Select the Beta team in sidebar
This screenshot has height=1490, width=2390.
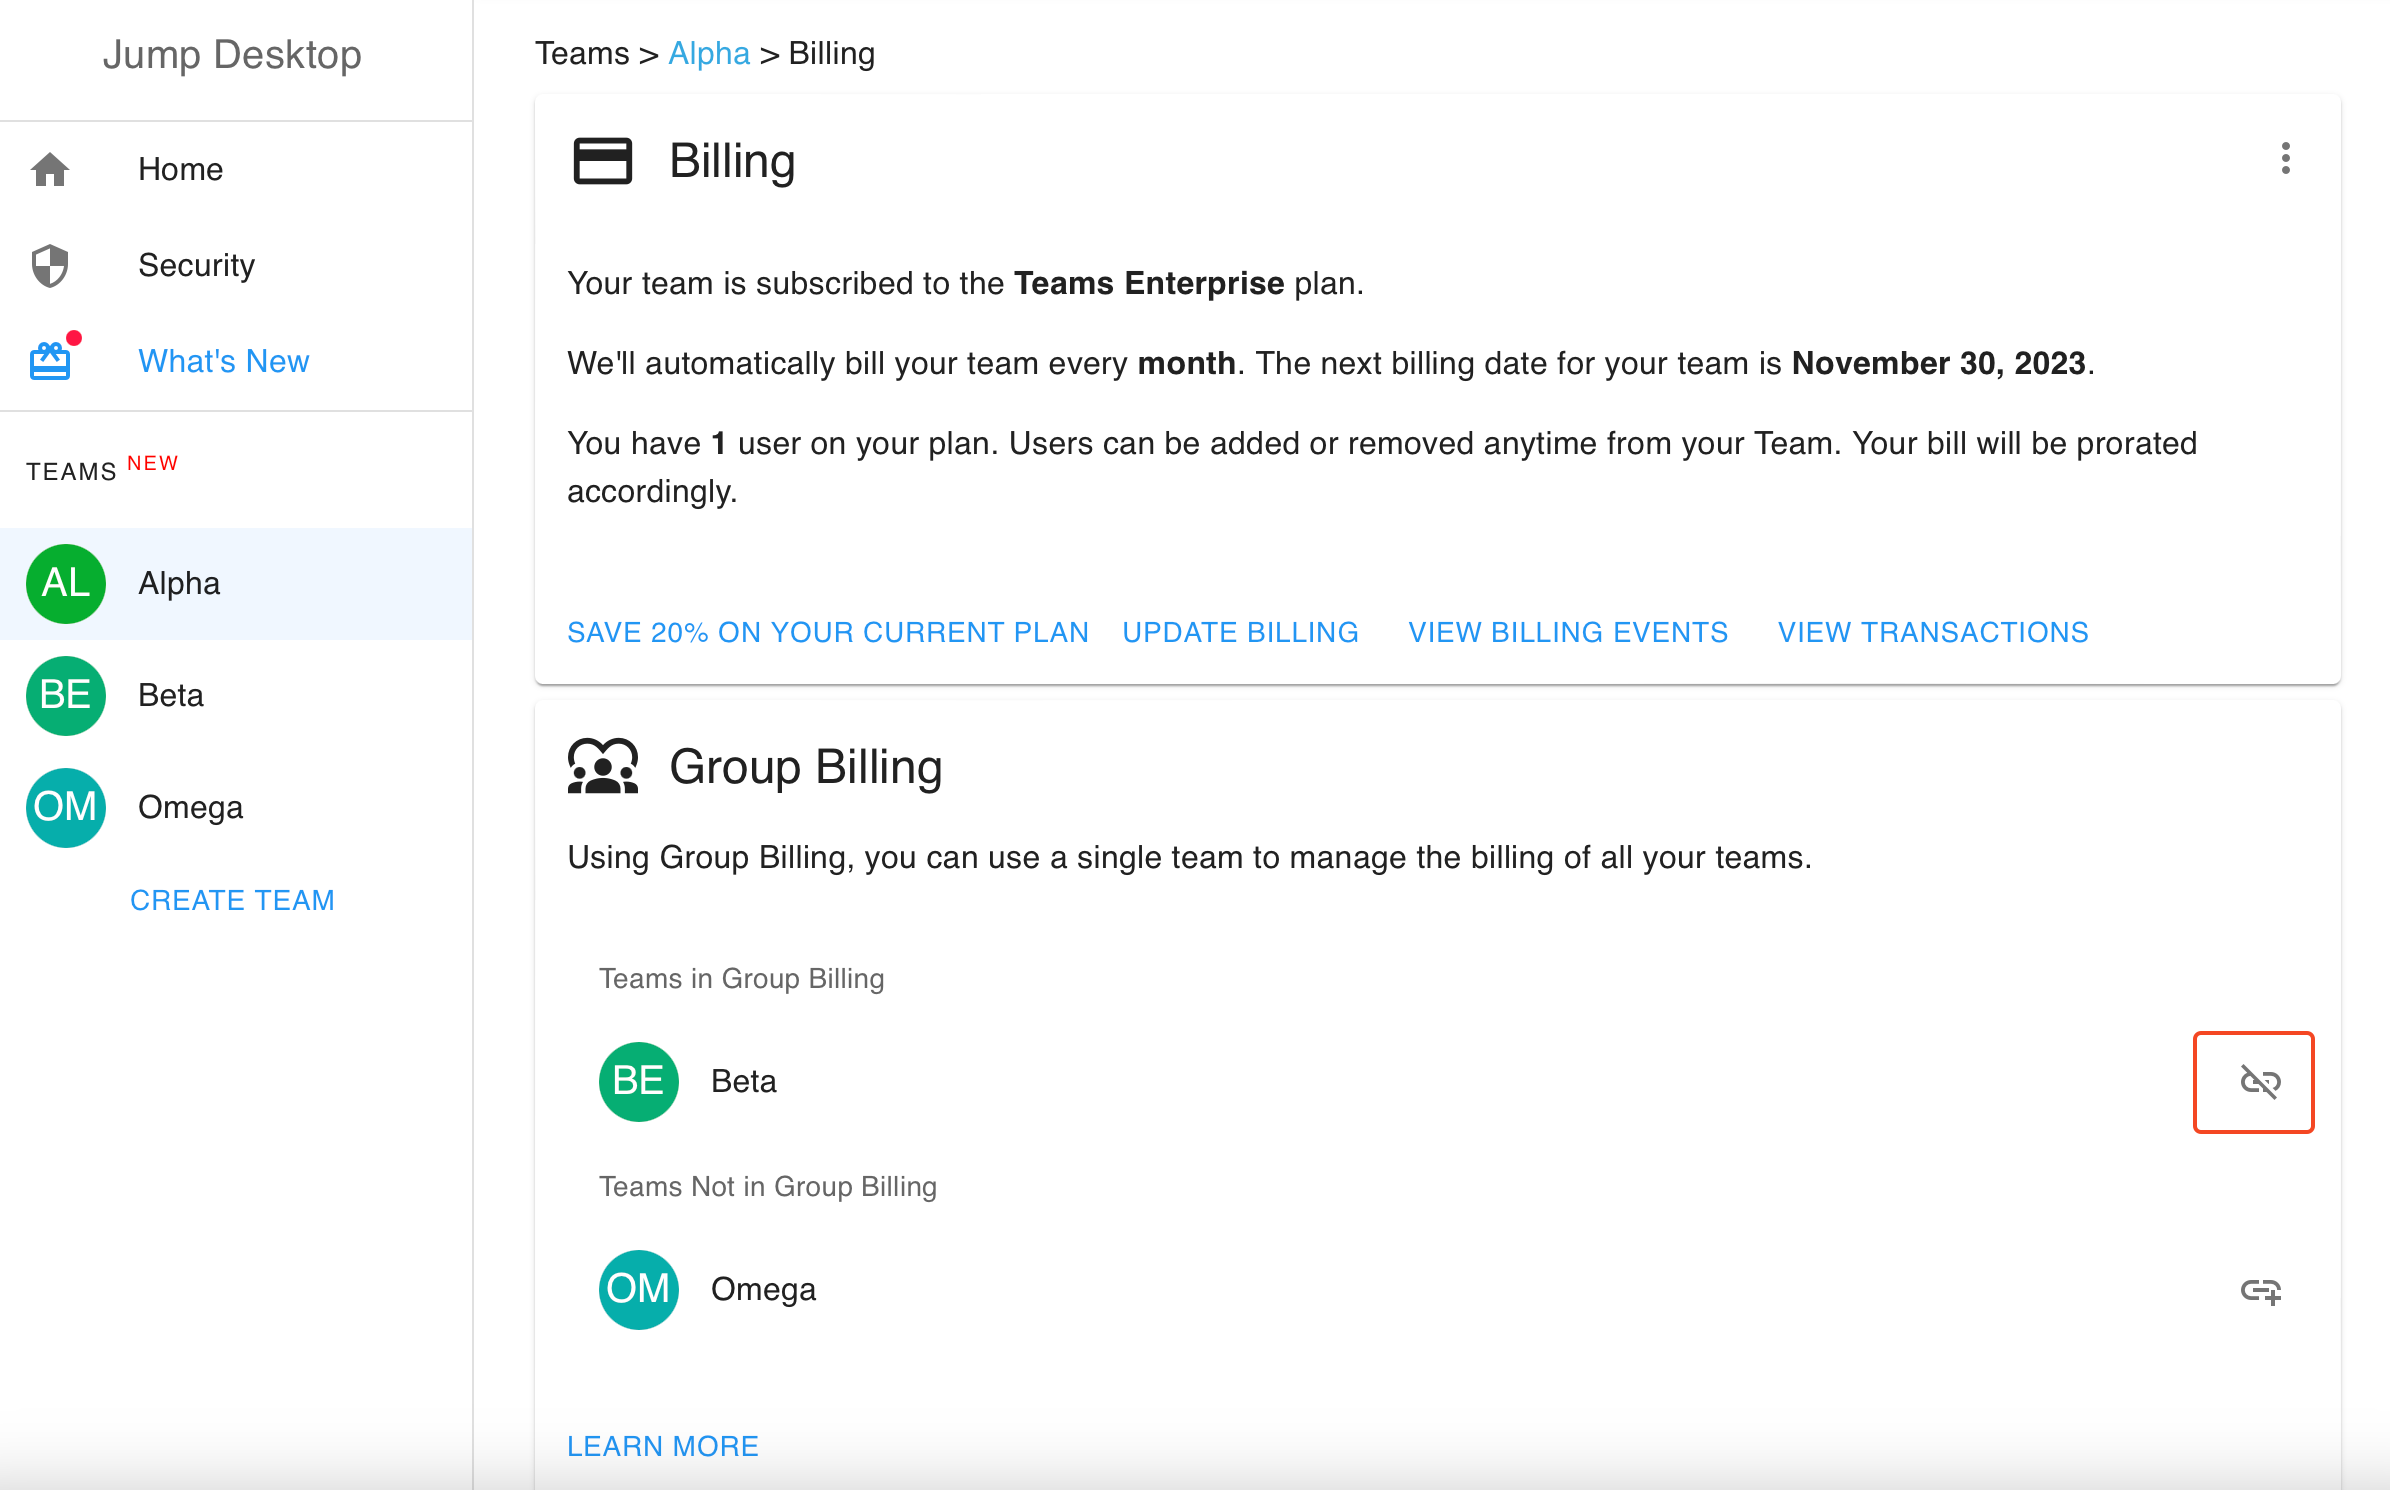(236, 695)
